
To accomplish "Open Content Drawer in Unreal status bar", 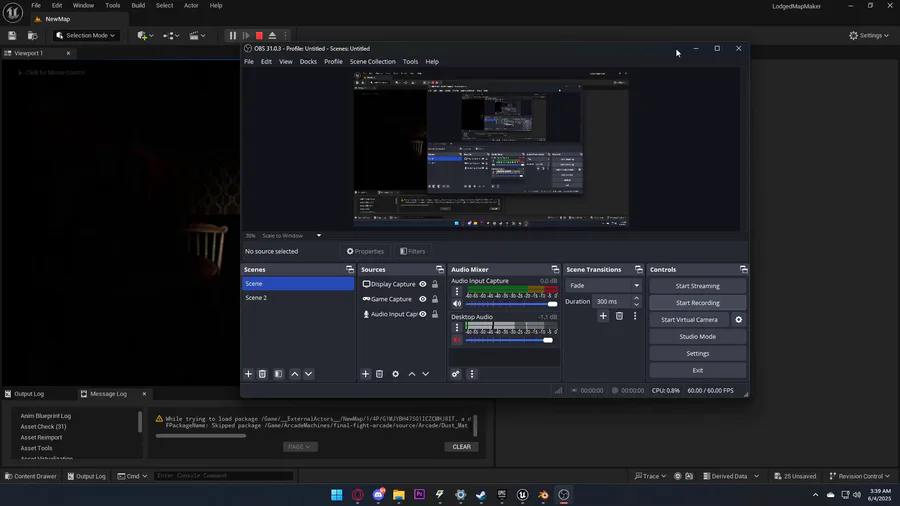I will coord(31,476).
